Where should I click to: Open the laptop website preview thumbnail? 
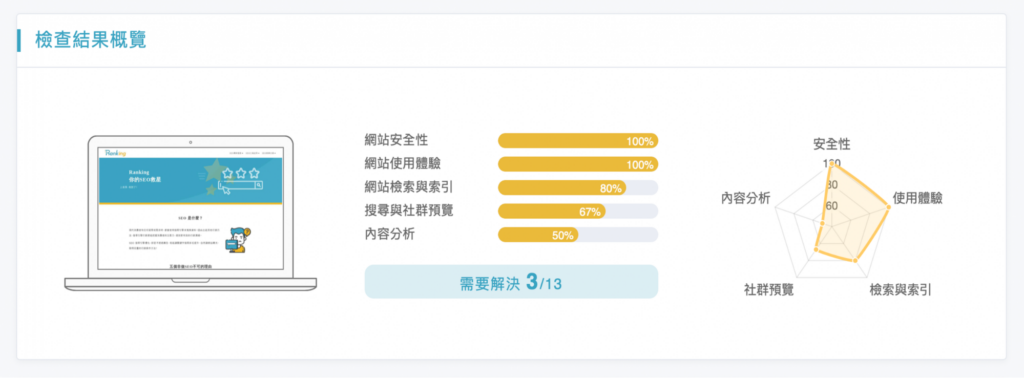(191, 213)
